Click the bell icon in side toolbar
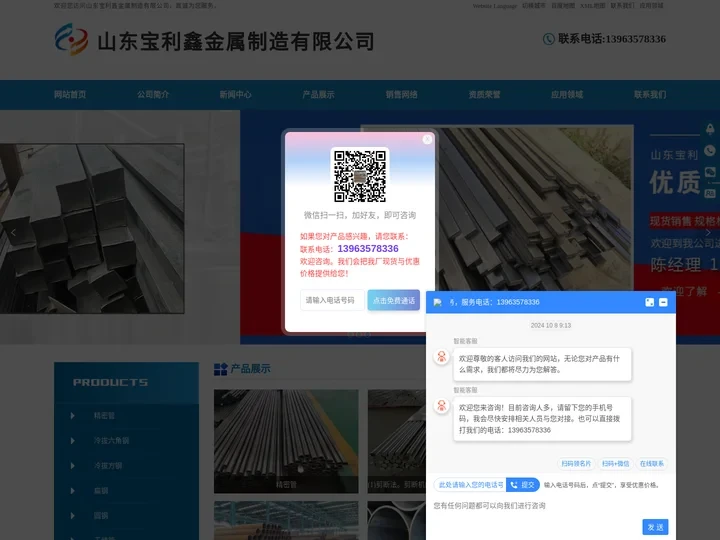This screenshot has width=720, height=540. 710,129
